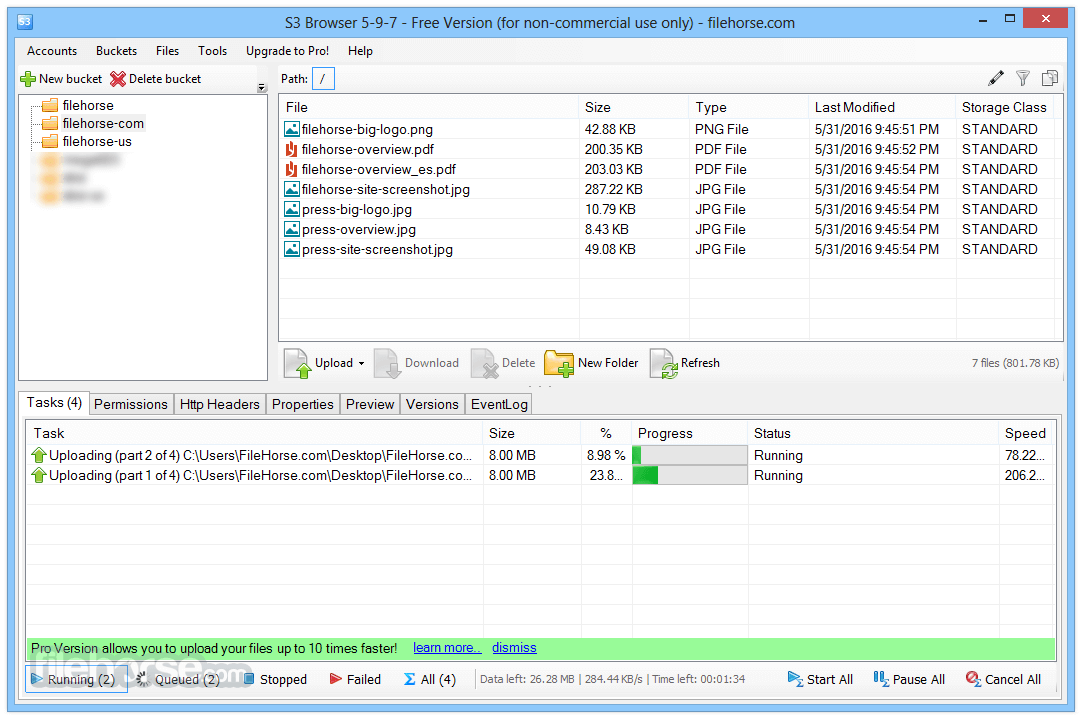This screenshot has width=1082, height=718.
Task: Click the pencil edit path icon
Action: (x=995, y=79)
